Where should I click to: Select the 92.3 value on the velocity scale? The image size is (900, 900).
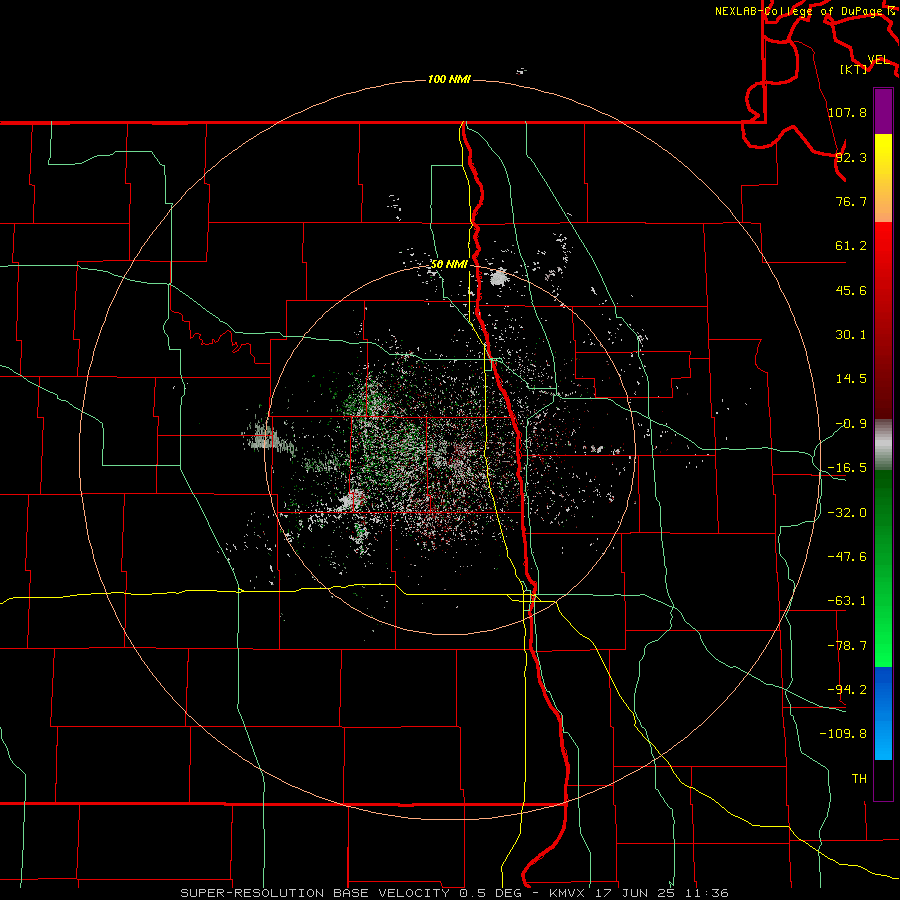point(851,157)
